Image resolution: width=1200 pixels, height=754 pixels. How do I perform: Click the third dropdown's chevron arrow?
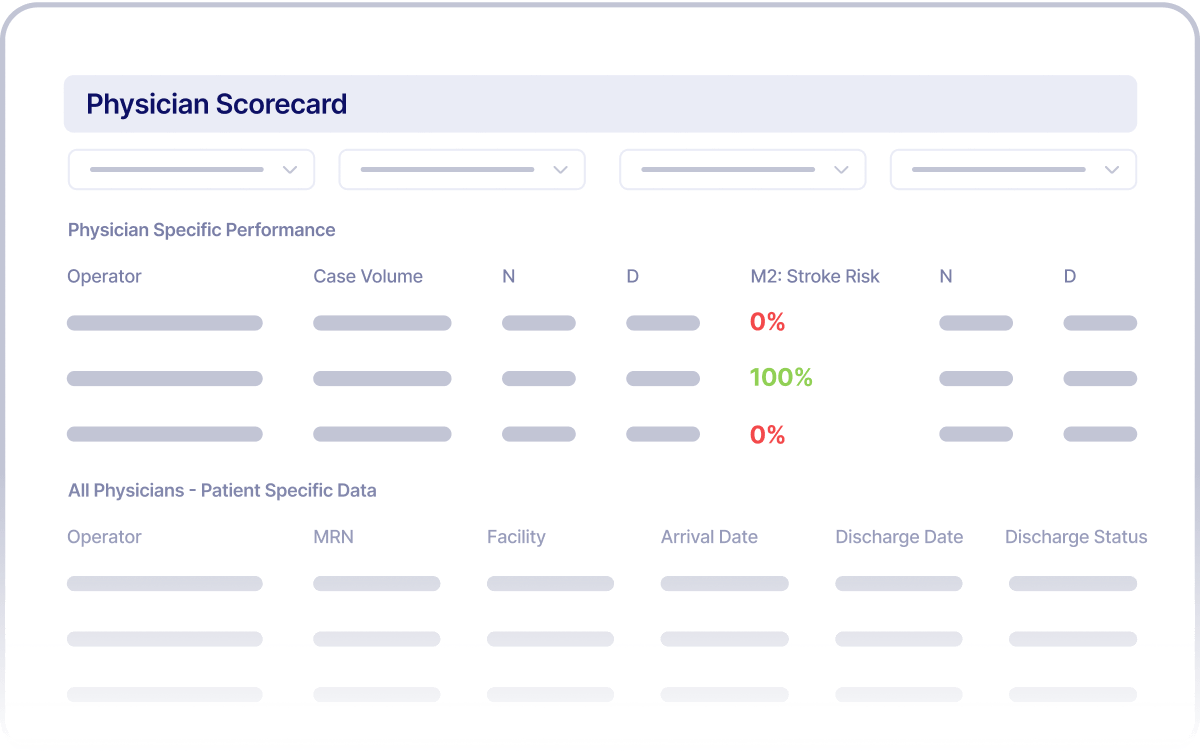tap(841, 169)
